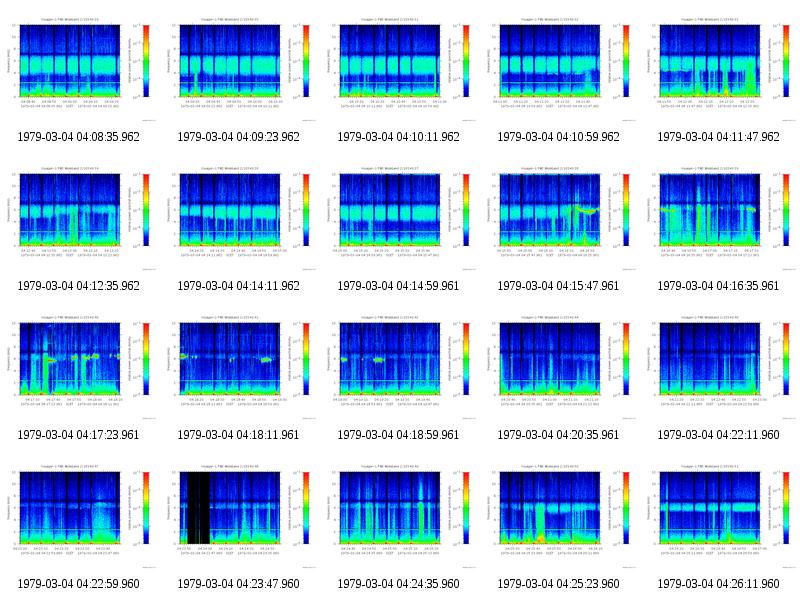Click caption text '1979-03-04 04:23:47.960'
This screenshot has width=800, height=596.
(238, 584)
